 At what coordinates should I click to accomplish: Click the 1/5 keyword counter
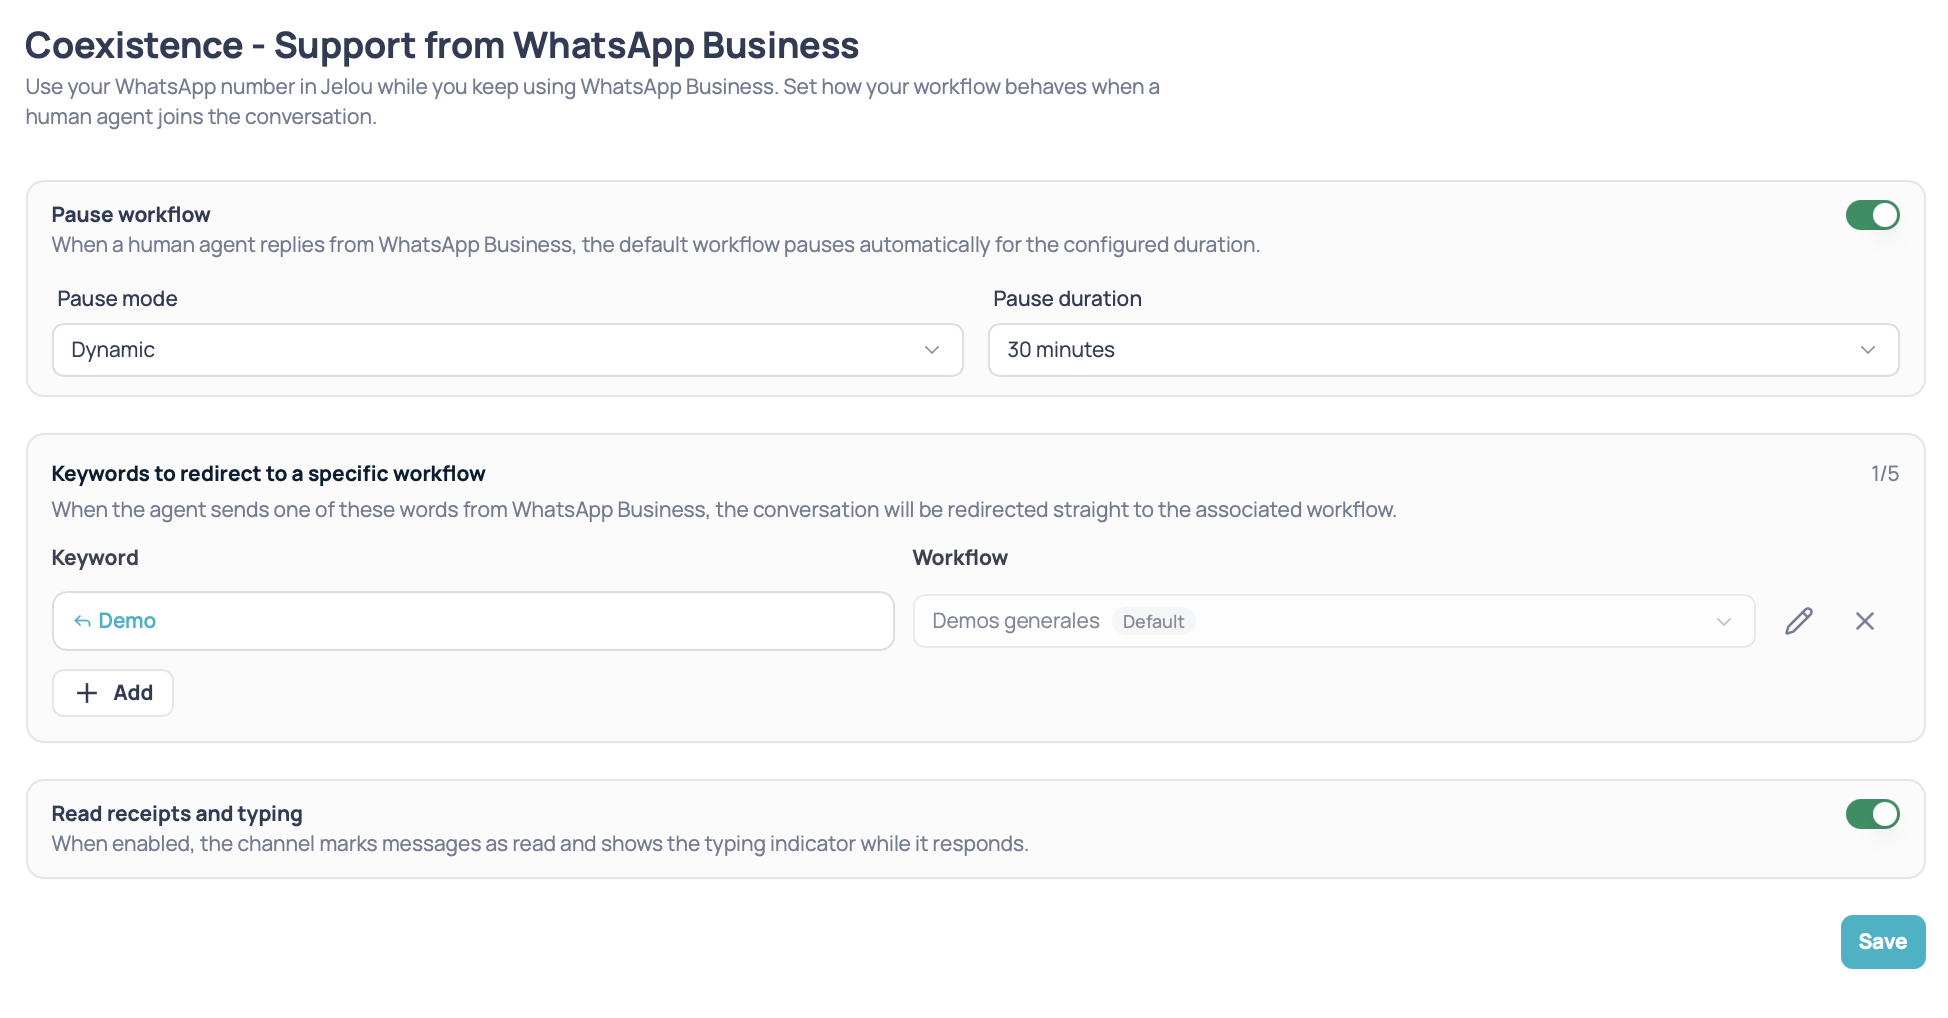[x=1884, y=474]
